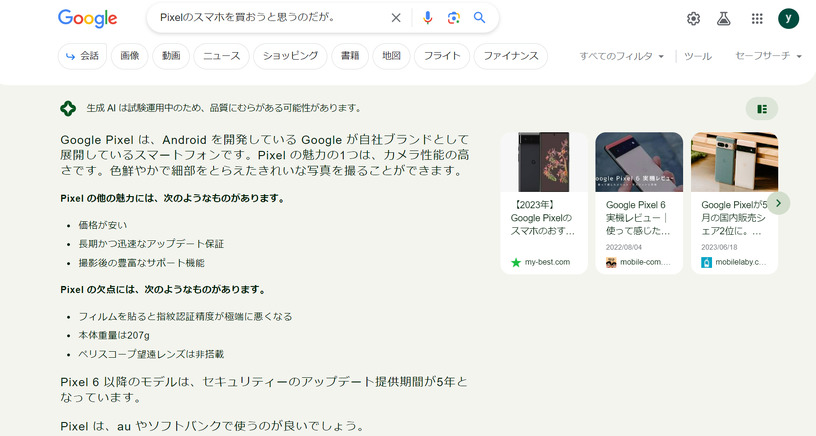Switch to 画像 results
Viewport: 816px width, 436px height.
click(x=130, y=56)
